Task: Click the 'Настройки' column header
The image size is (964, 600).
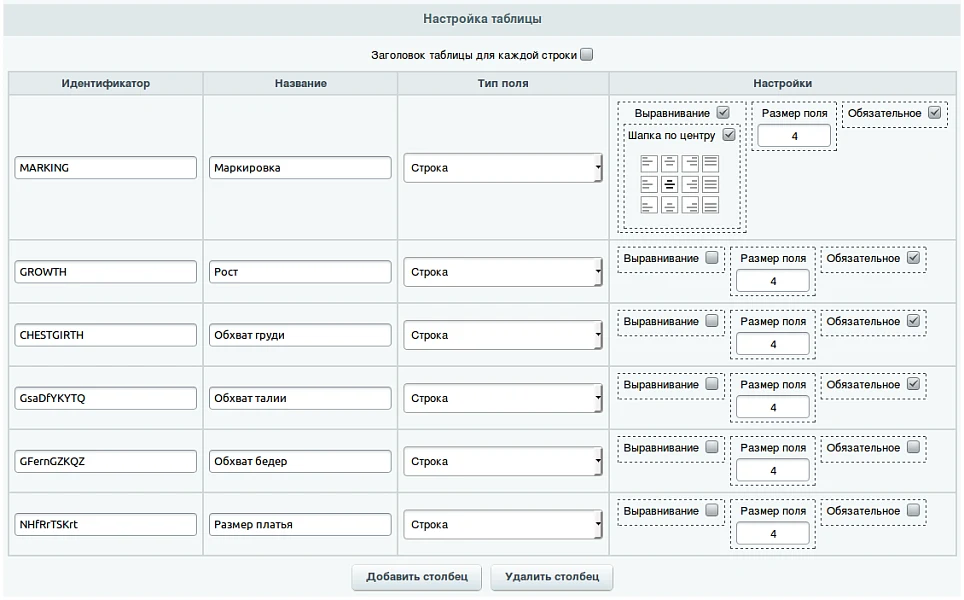Action: click(x=783, y=83)
